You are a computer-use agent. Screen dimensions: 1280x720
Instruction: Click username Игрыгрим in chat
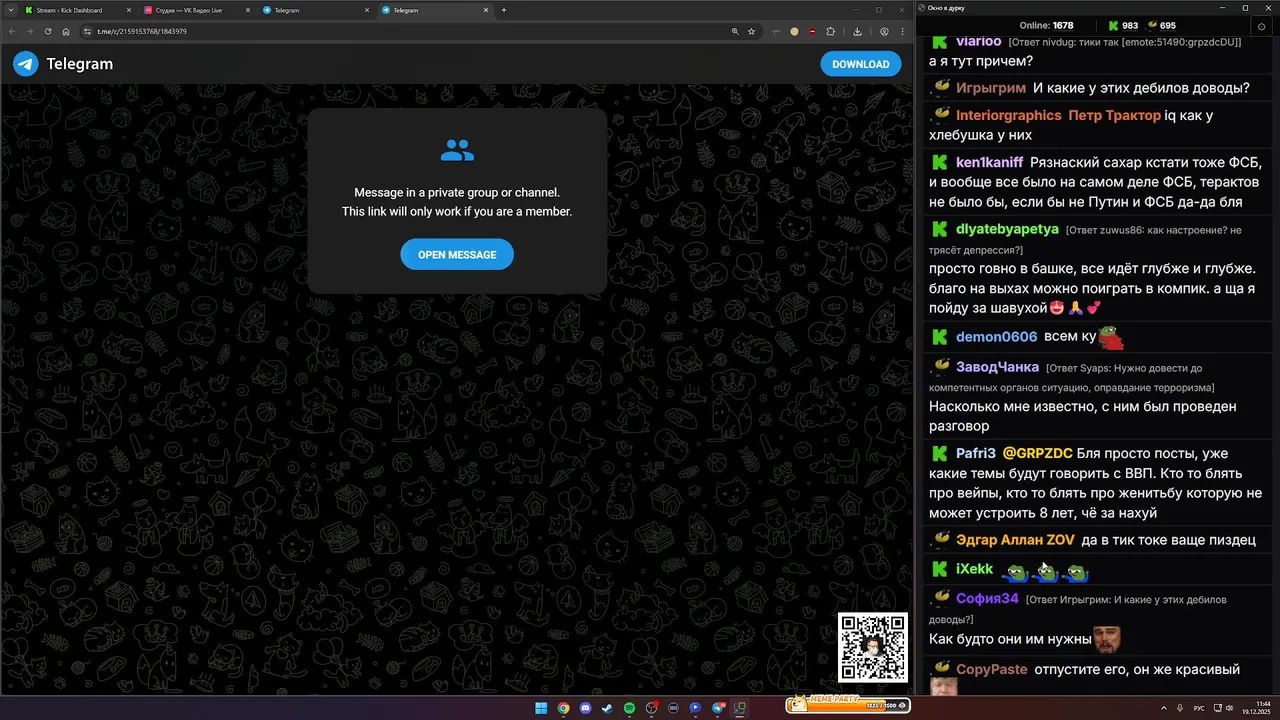tap(991, 88)
